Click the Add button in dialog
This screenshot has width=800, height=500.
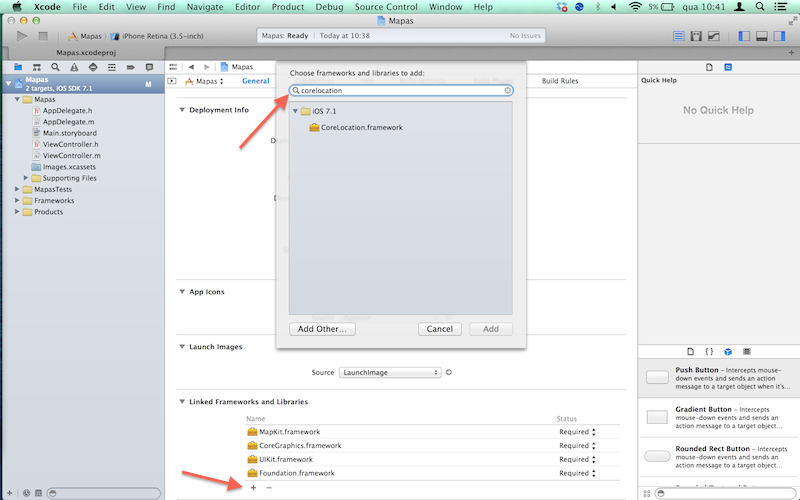491,329
